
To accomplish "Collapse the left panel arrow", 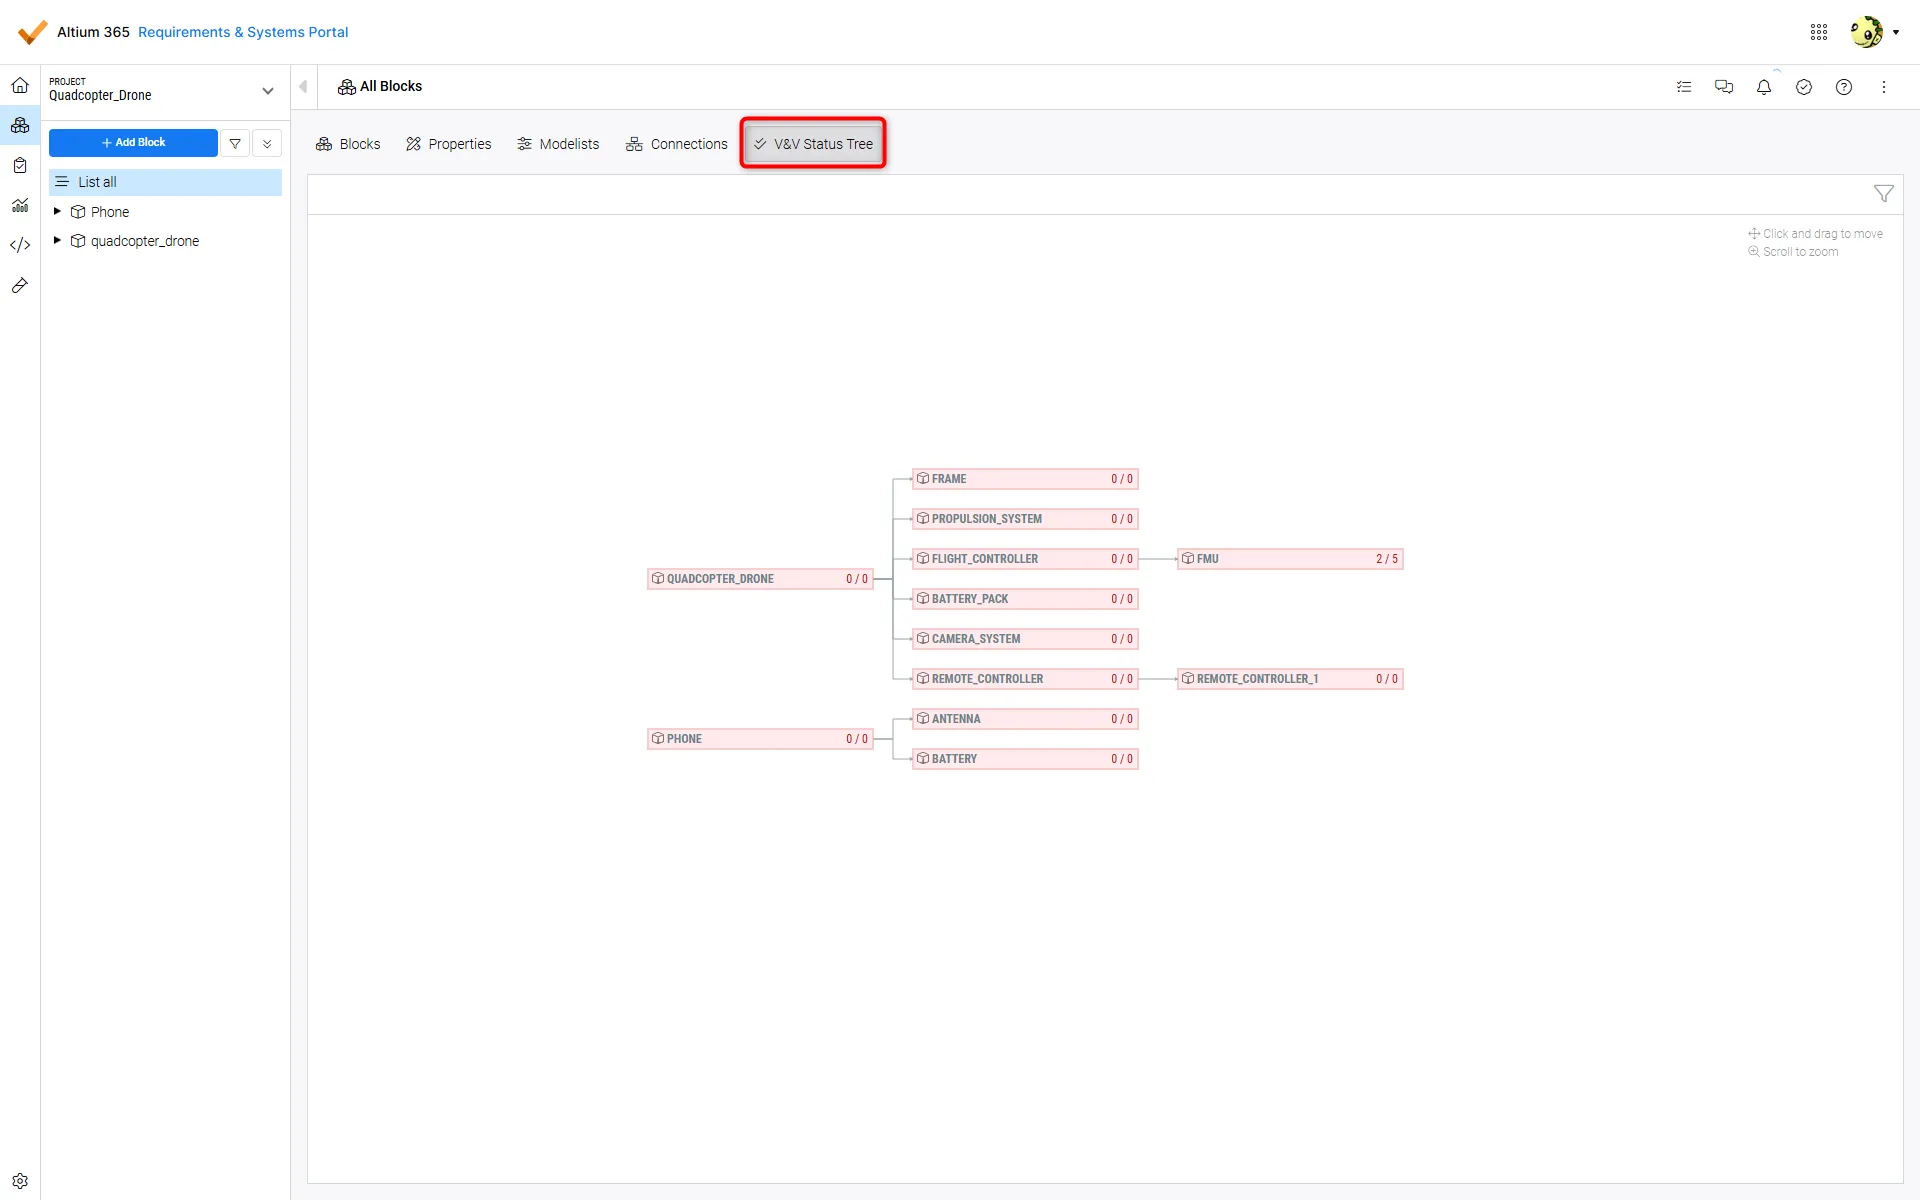I will (303, 87).
